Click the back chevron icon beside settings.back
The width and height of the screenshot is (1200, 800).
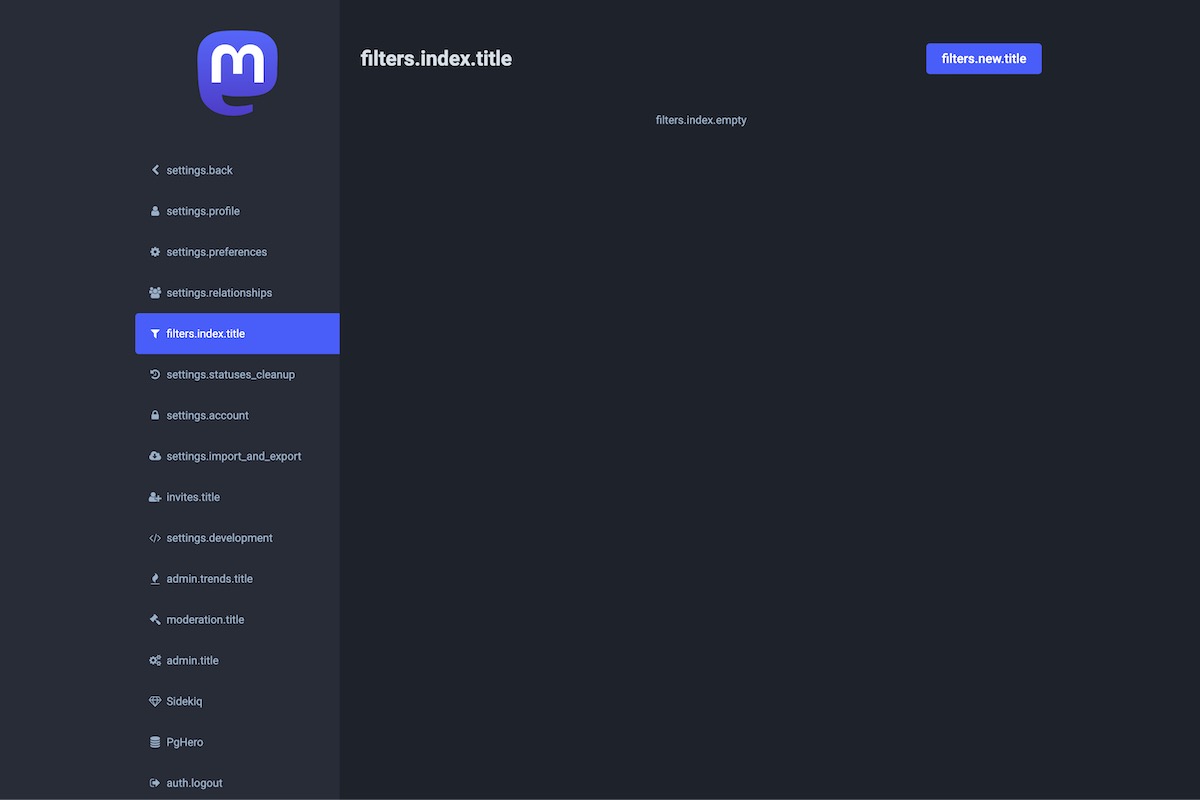[x=155, y=170]
